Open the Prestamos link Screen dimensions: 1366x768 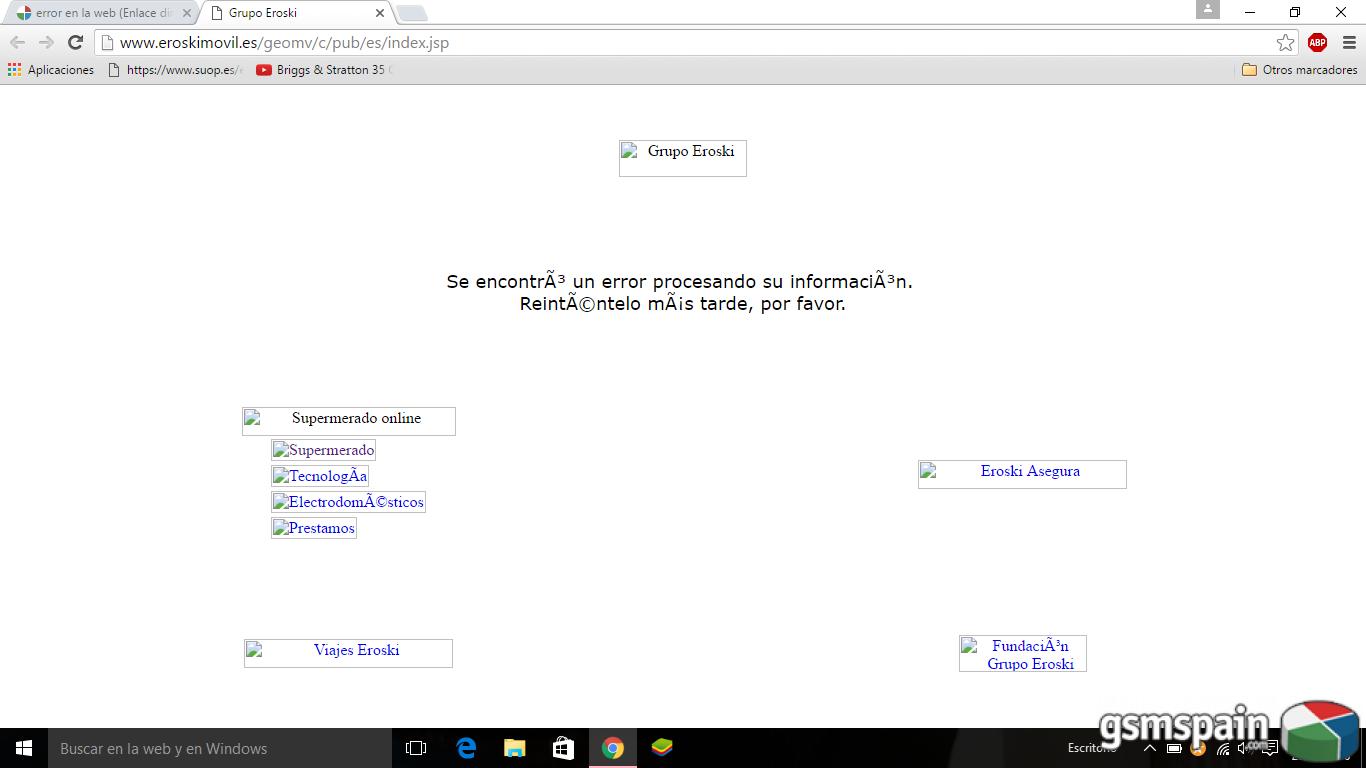point(314,528)
